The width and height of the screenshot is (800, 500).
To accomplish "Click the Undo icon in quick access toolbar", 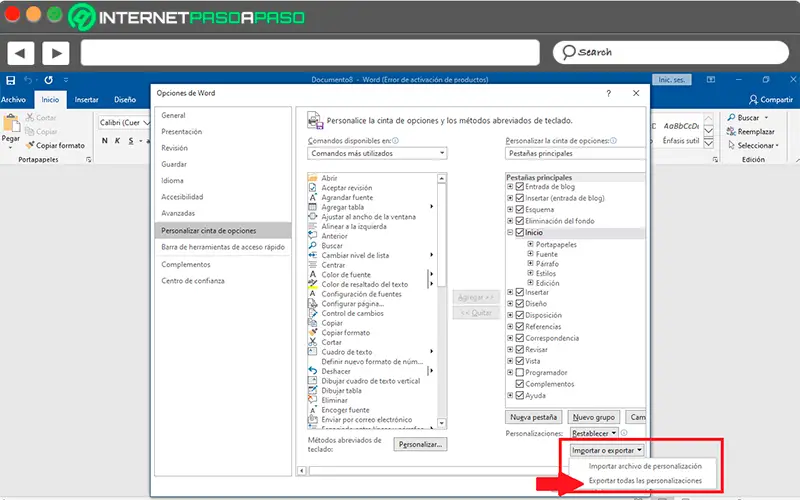I will 28,80.
